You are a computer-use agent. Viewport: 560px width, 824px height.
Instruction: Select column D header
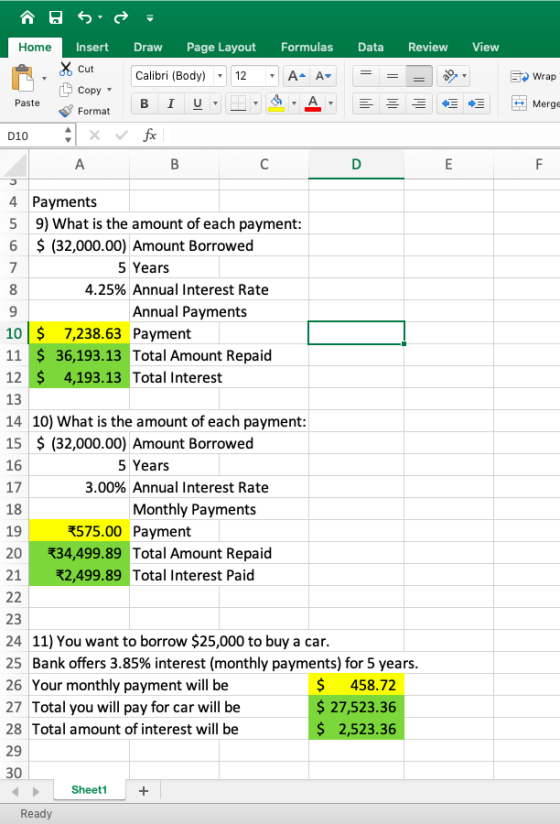(356, 164)
